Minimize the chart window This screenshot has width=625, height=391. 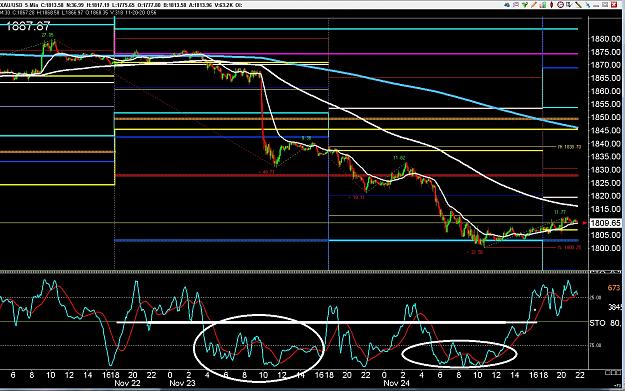pos(596,6)
